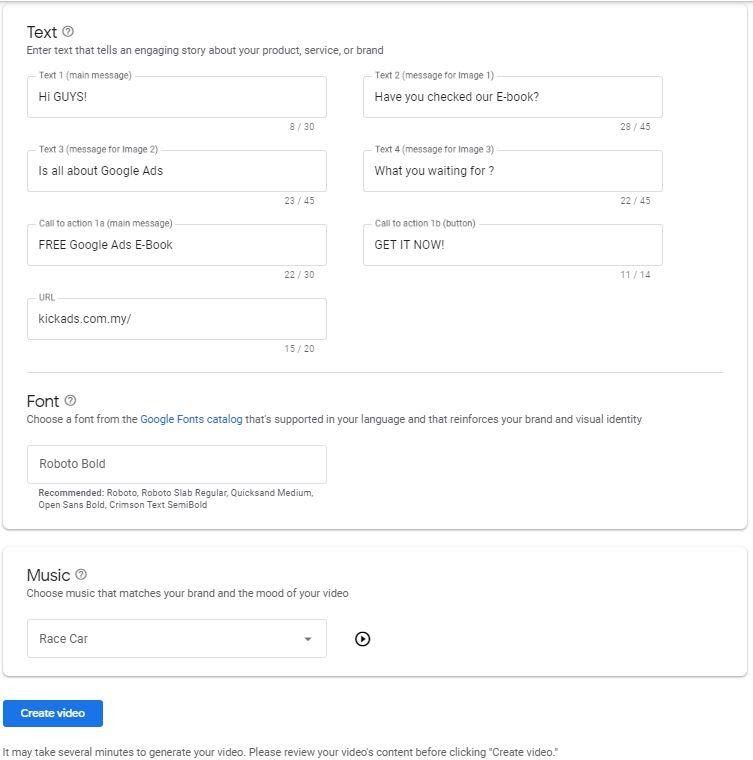Click the recommended fonts hint text
The image size is (753, 760).
click(176, 499)
